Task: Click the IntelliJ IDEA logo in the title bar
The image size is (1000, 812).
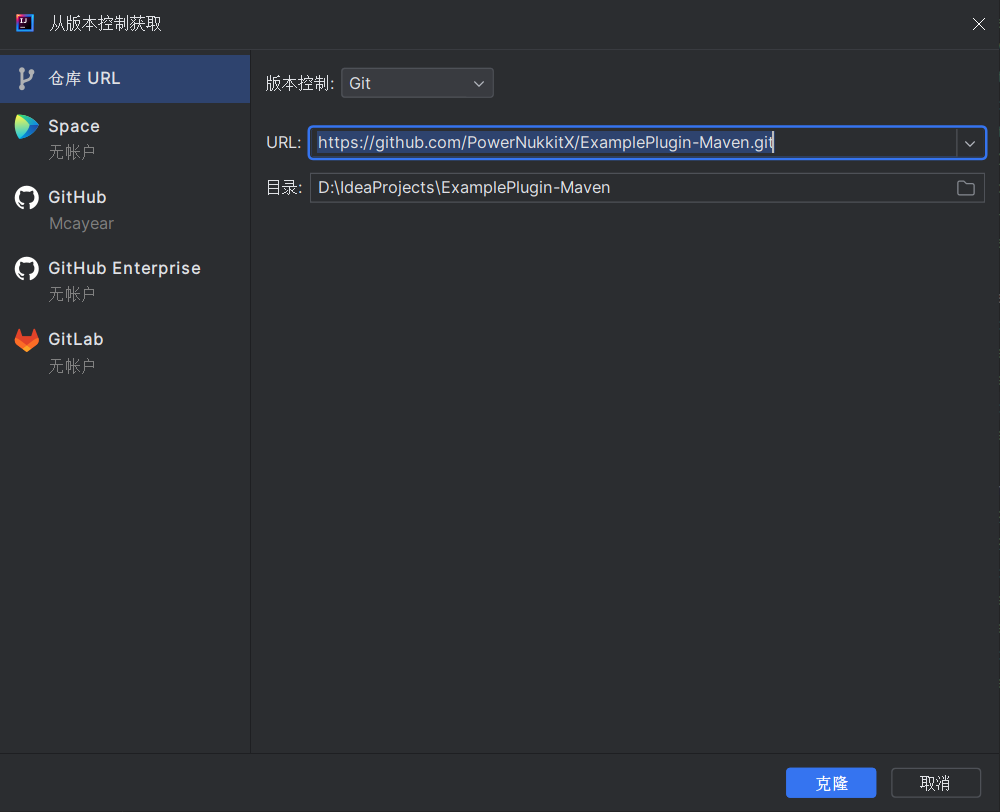Action: click(x=24, y=23)
